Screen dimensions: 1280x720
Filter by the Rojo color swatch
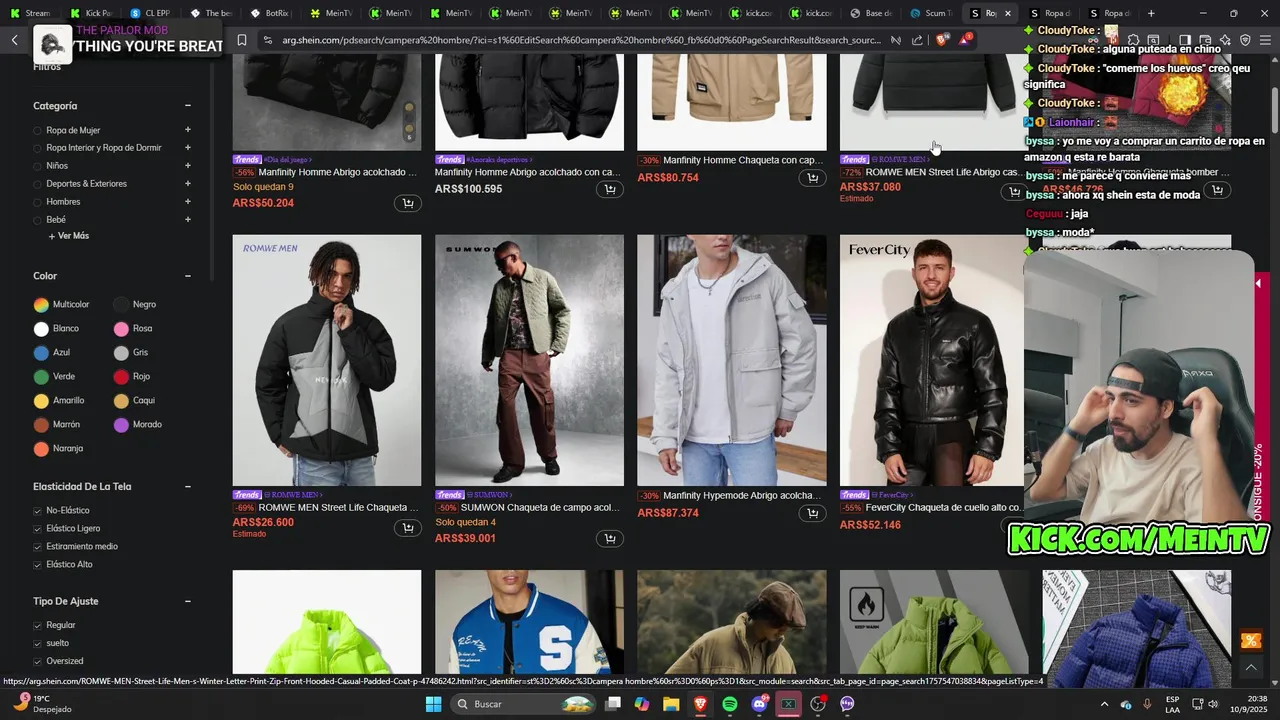click(x=121, y=377)
